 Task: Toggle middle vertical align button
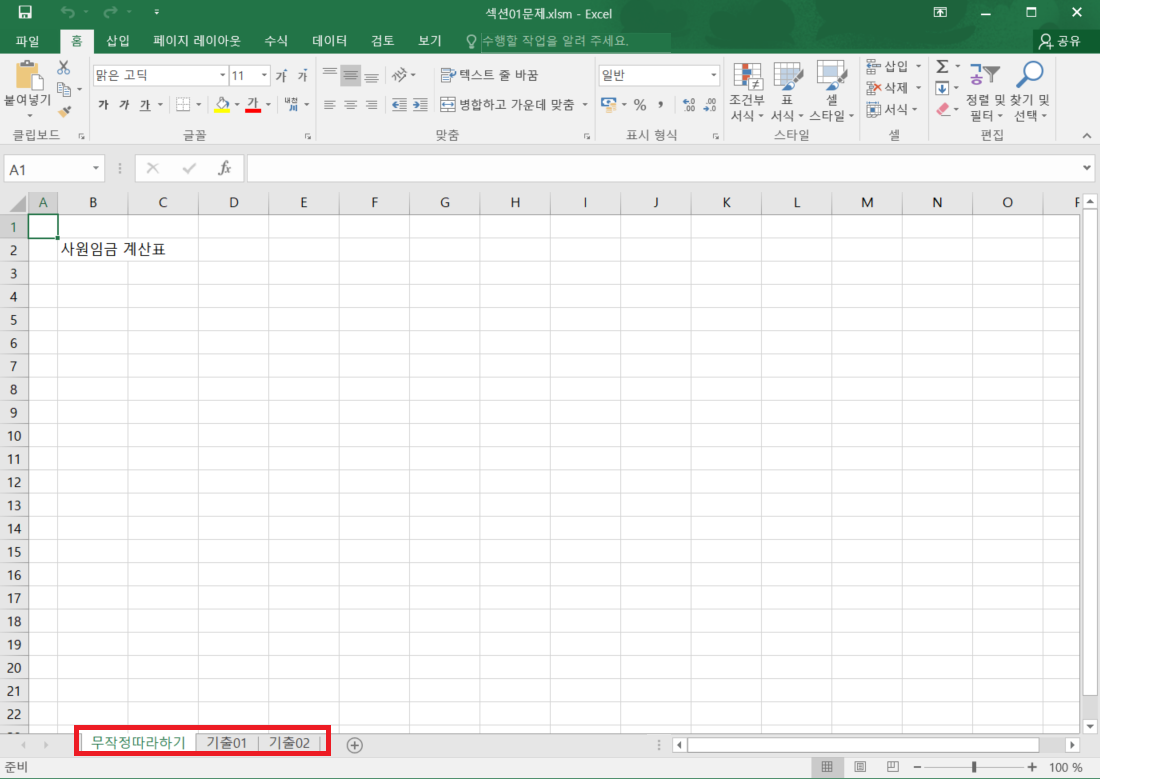350,75
